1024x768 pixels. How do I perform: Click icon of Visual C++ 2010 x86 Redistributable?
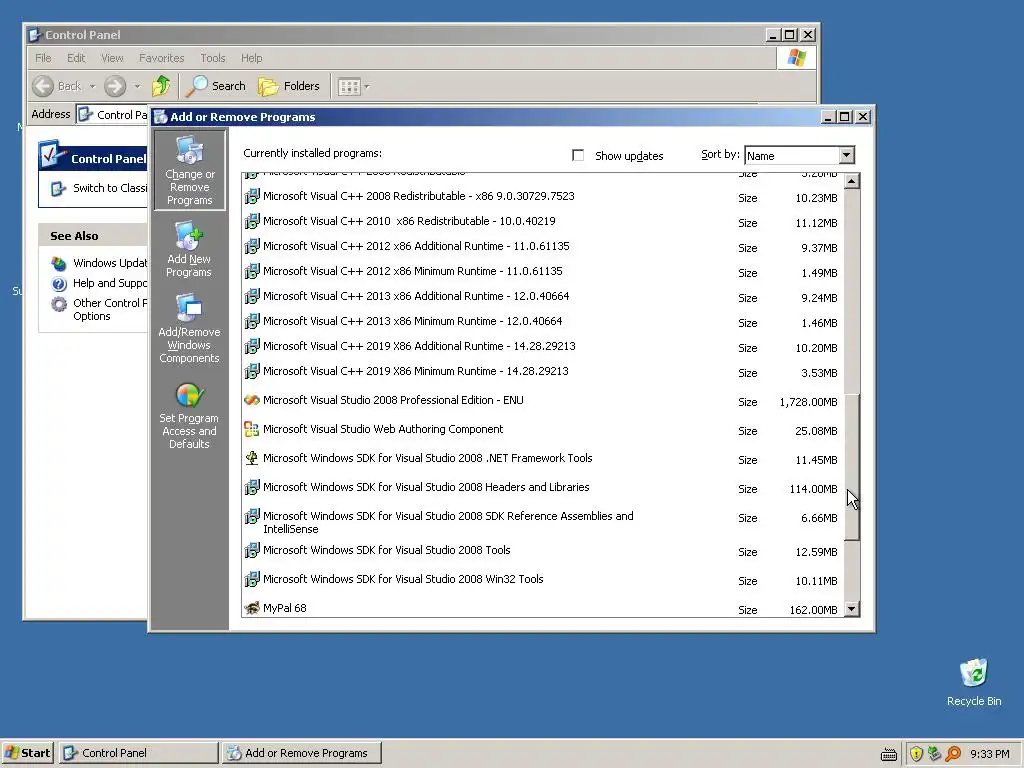(251, 221)
